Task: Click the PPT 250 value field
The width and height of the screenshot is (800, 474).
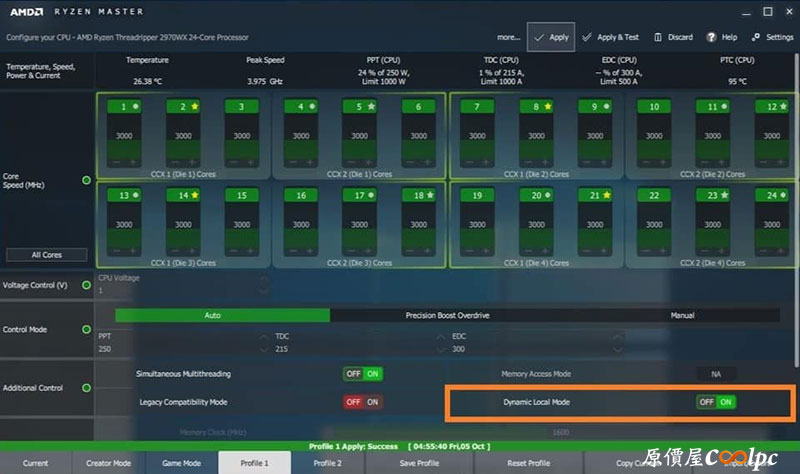Action: click(x=105, y=349)
